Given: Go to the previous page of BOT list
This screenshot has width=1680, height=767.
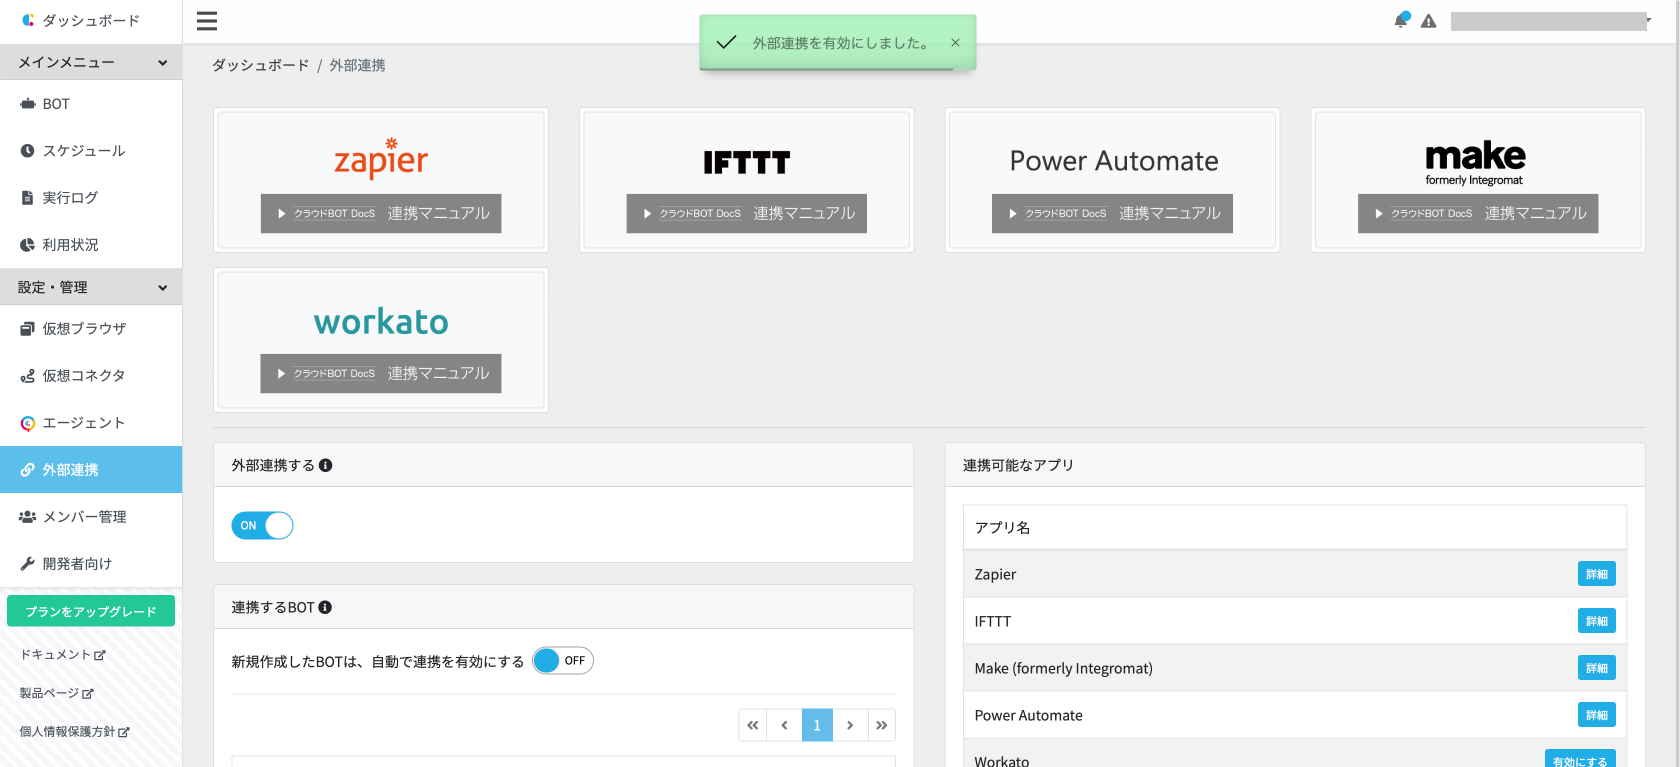Looking at the screenshot, I should (x=784, y=725).
